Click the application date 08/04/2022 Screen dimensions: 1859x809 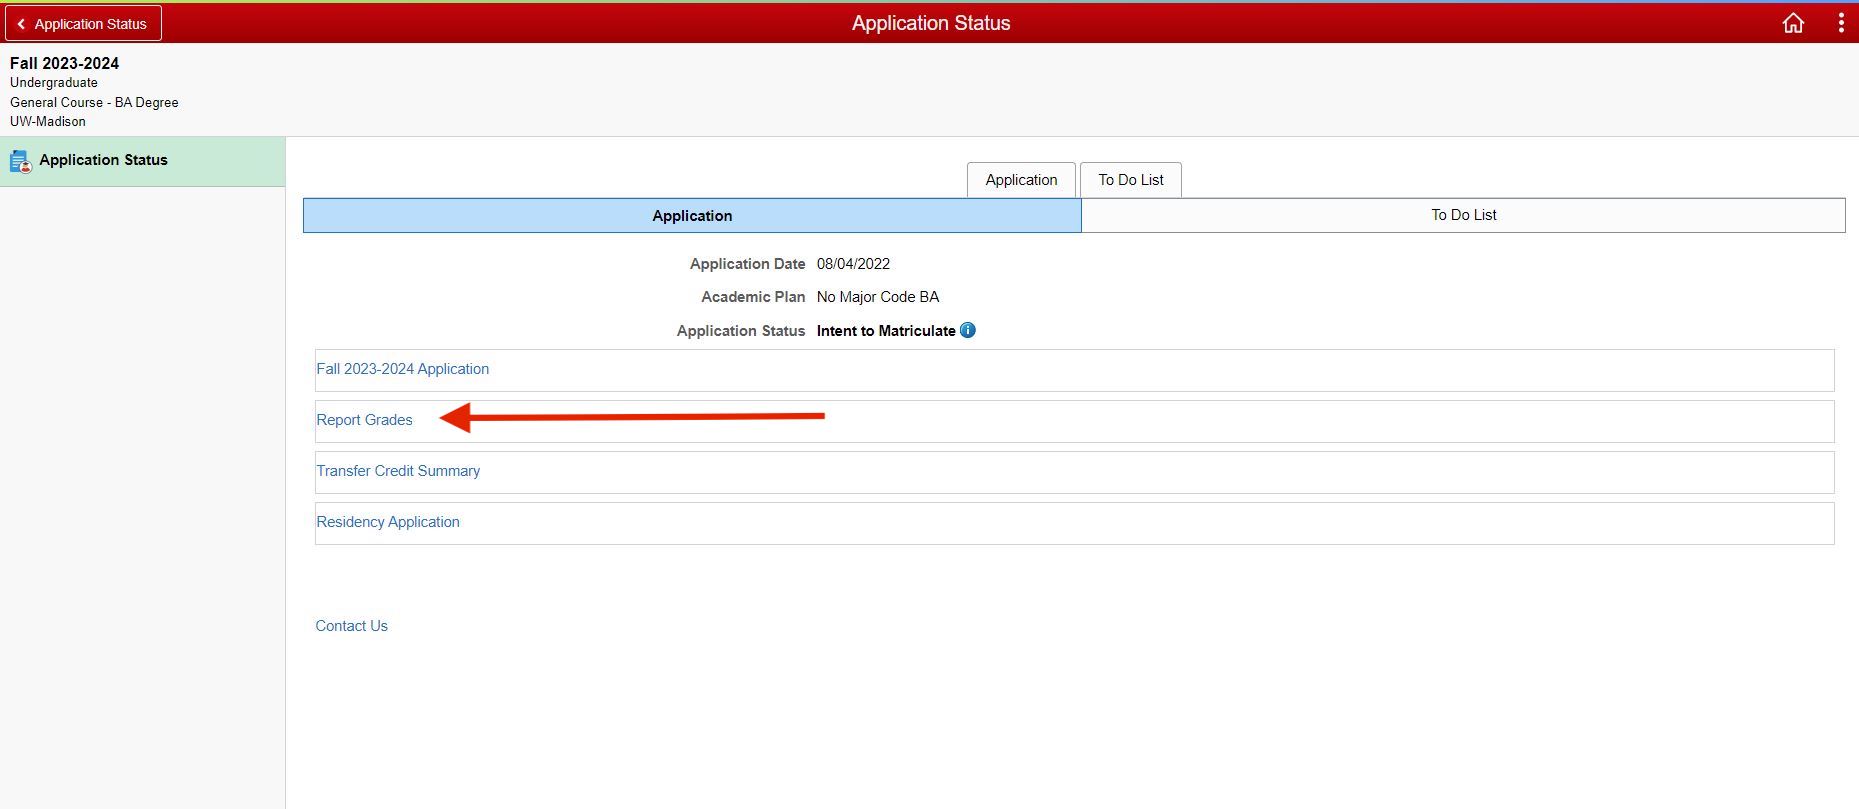853,264
